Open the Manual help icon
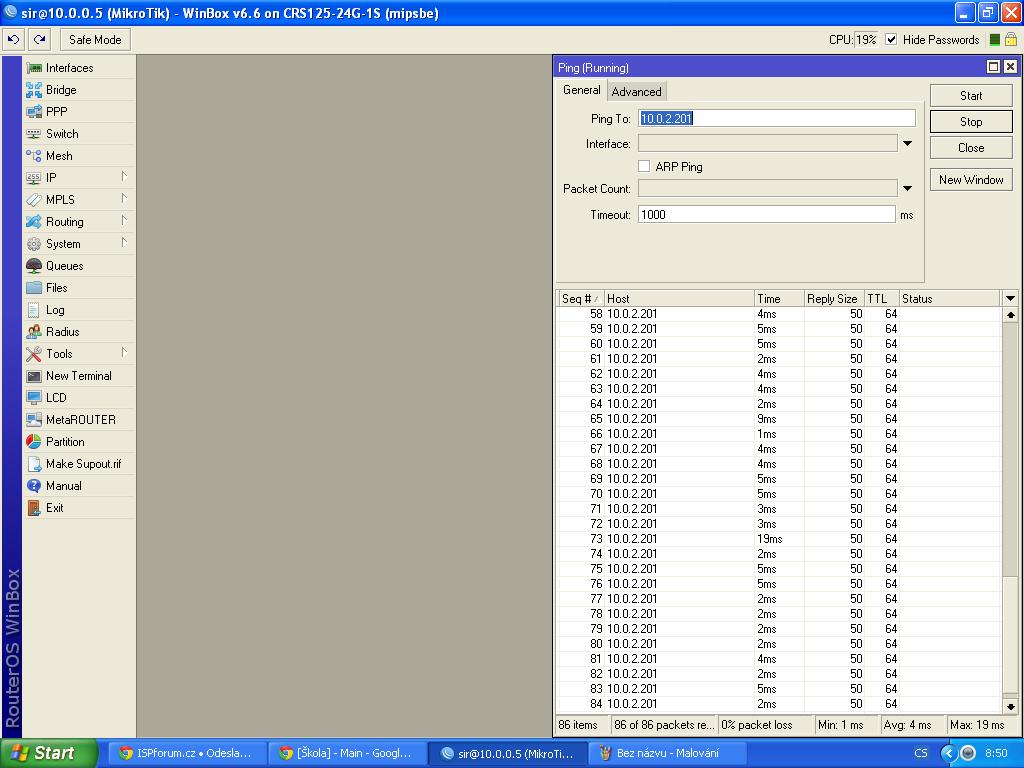The height and width of the screenshot is (768, 1024). 34,486
